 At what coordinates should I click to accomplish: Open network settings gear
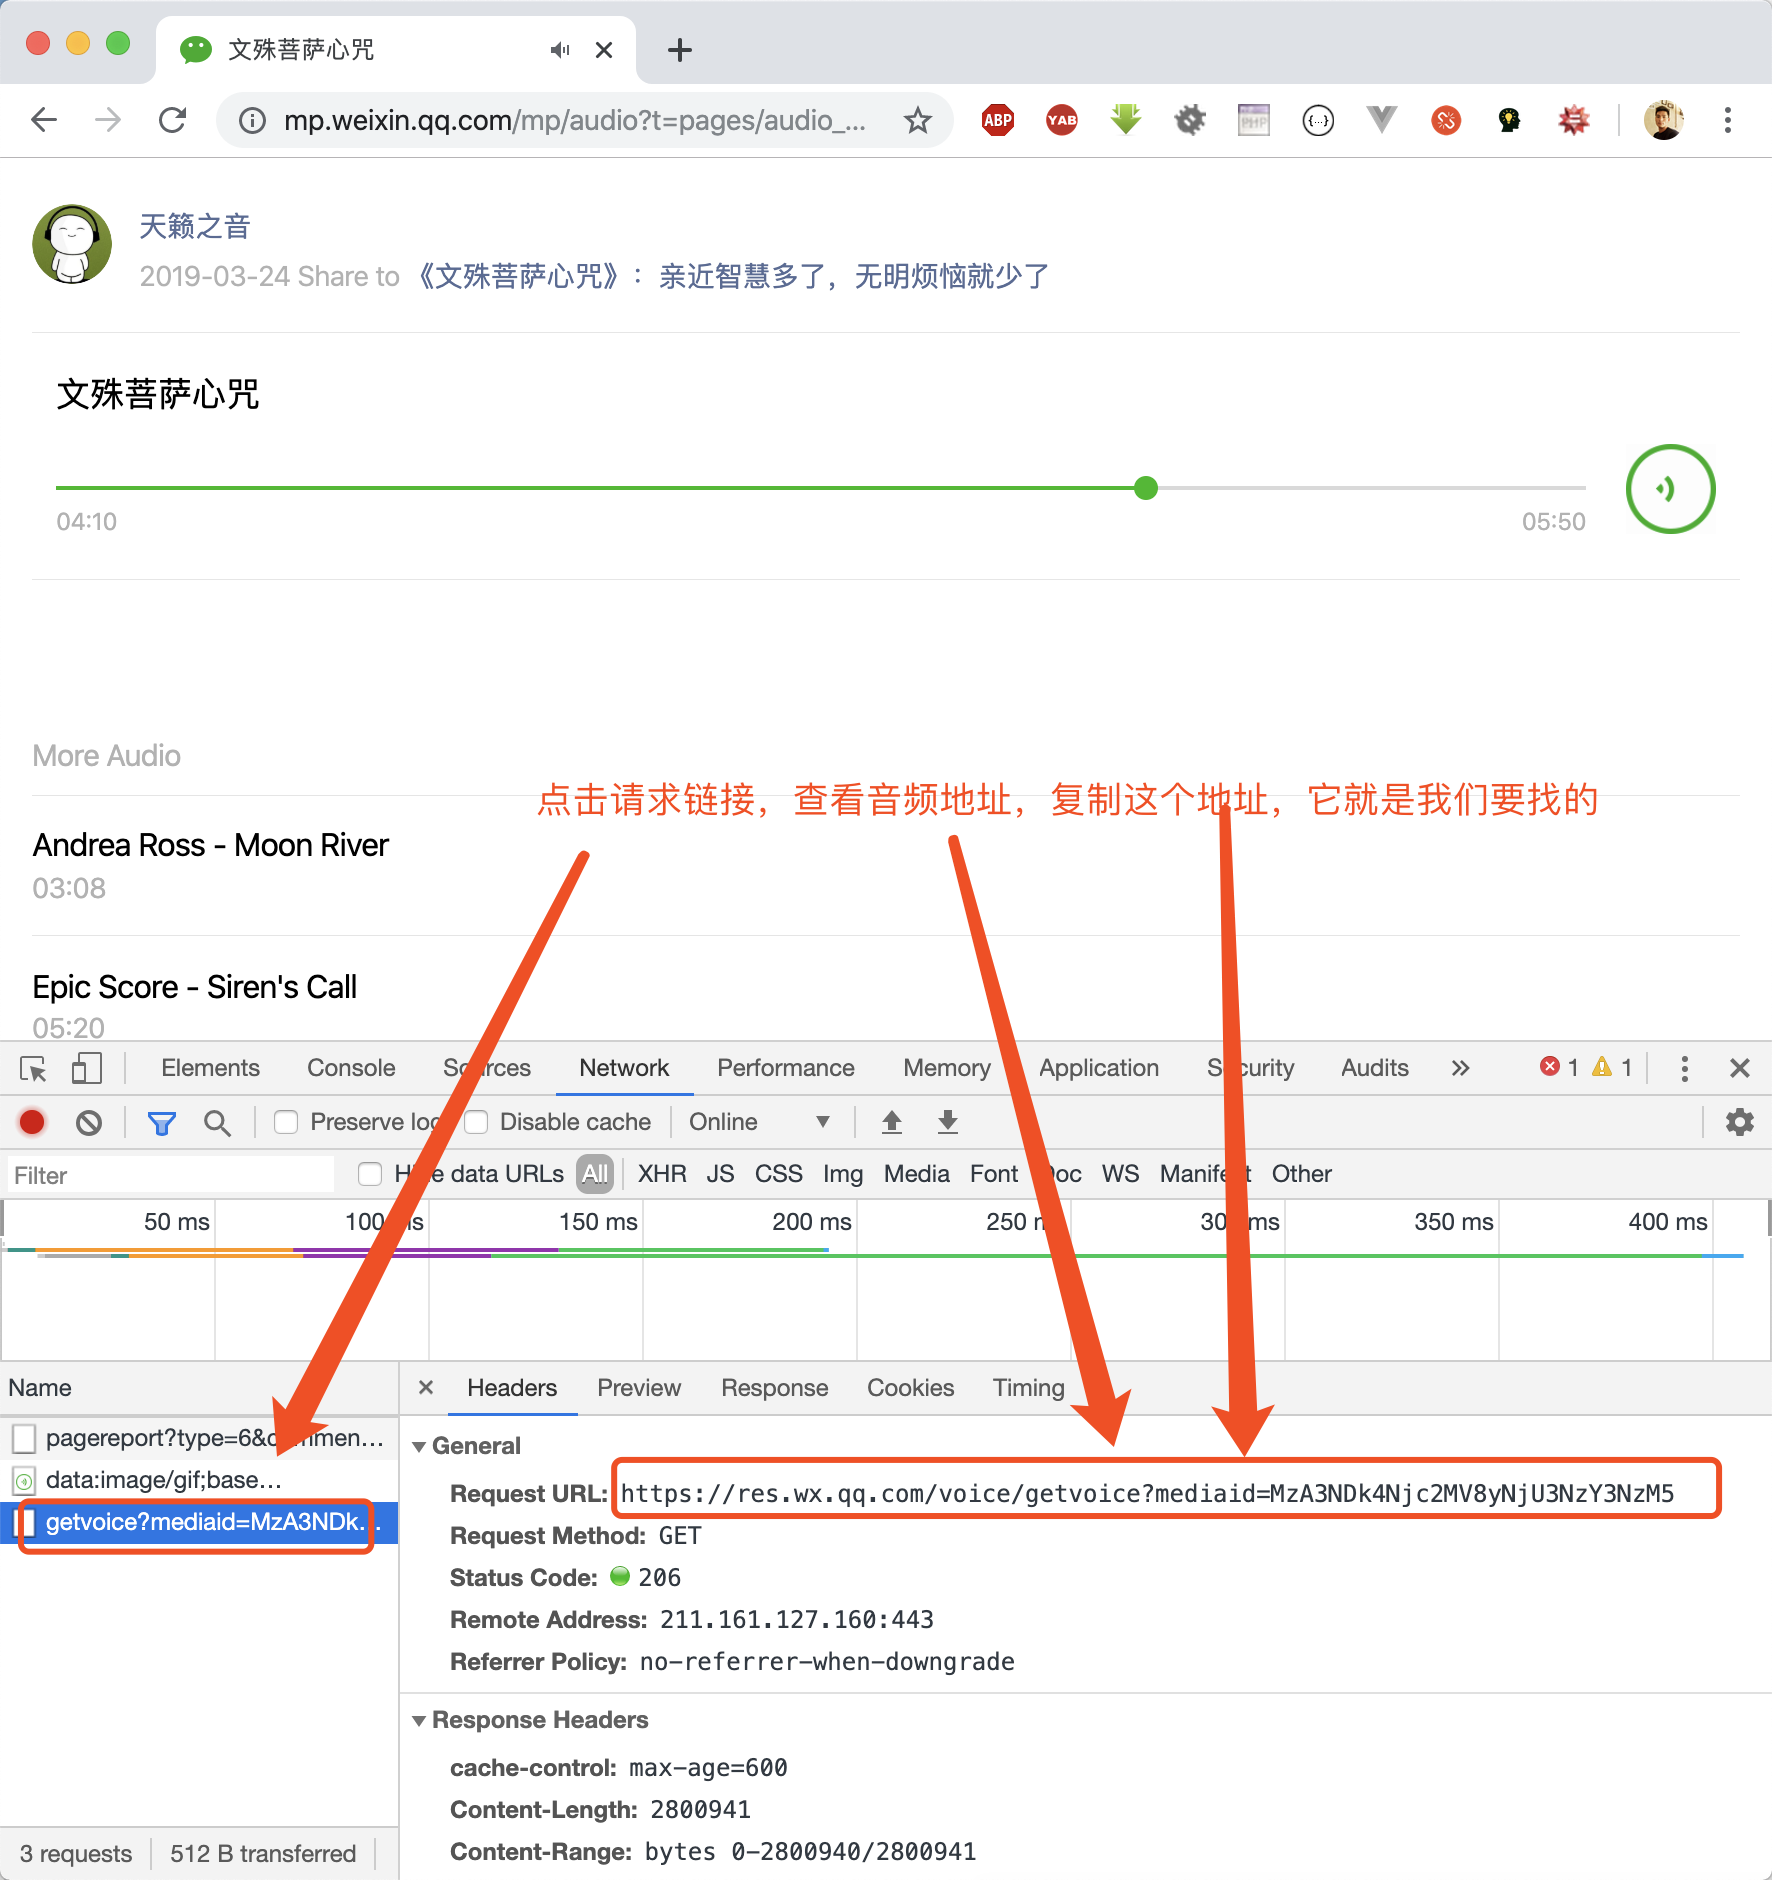(1740, 1122)
